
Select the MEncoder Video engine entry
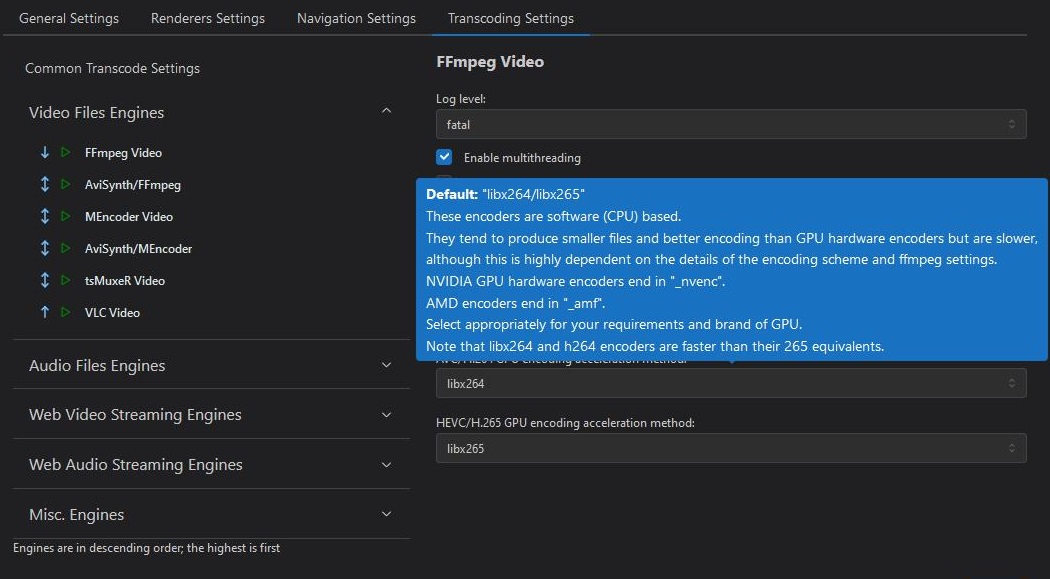(129, 216)
